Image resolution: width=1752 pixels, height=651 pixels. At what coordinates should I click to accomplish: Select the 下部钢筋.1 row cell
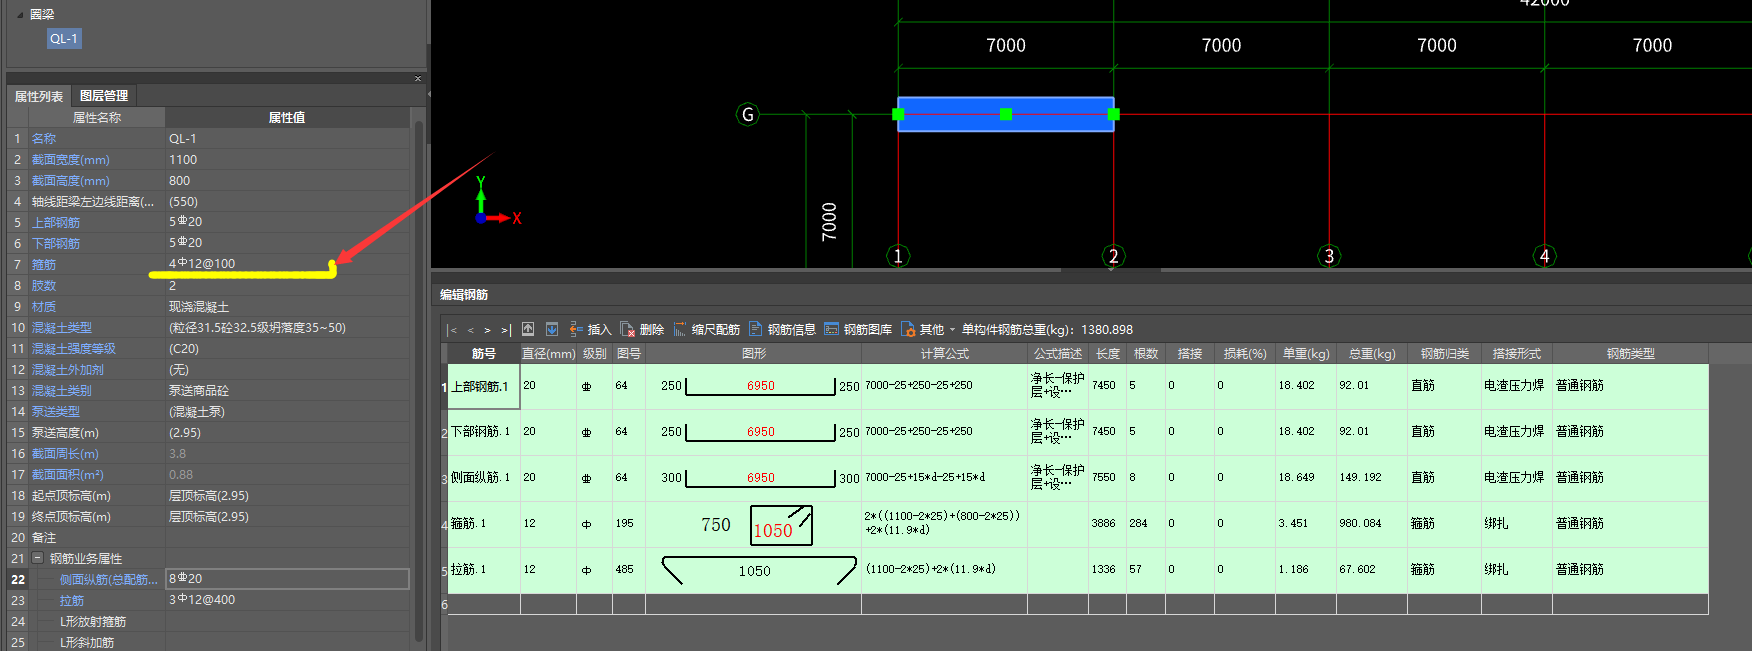[x=483, y=432]
